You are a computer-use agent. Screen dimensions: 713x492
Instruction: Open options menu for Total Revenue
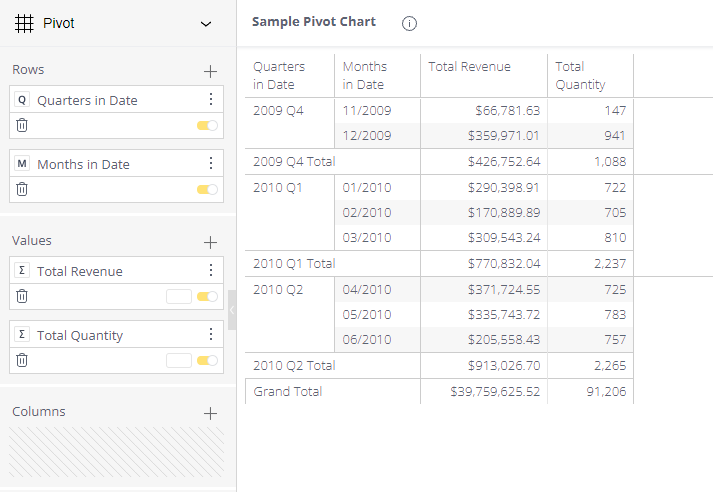pos(210,271)
